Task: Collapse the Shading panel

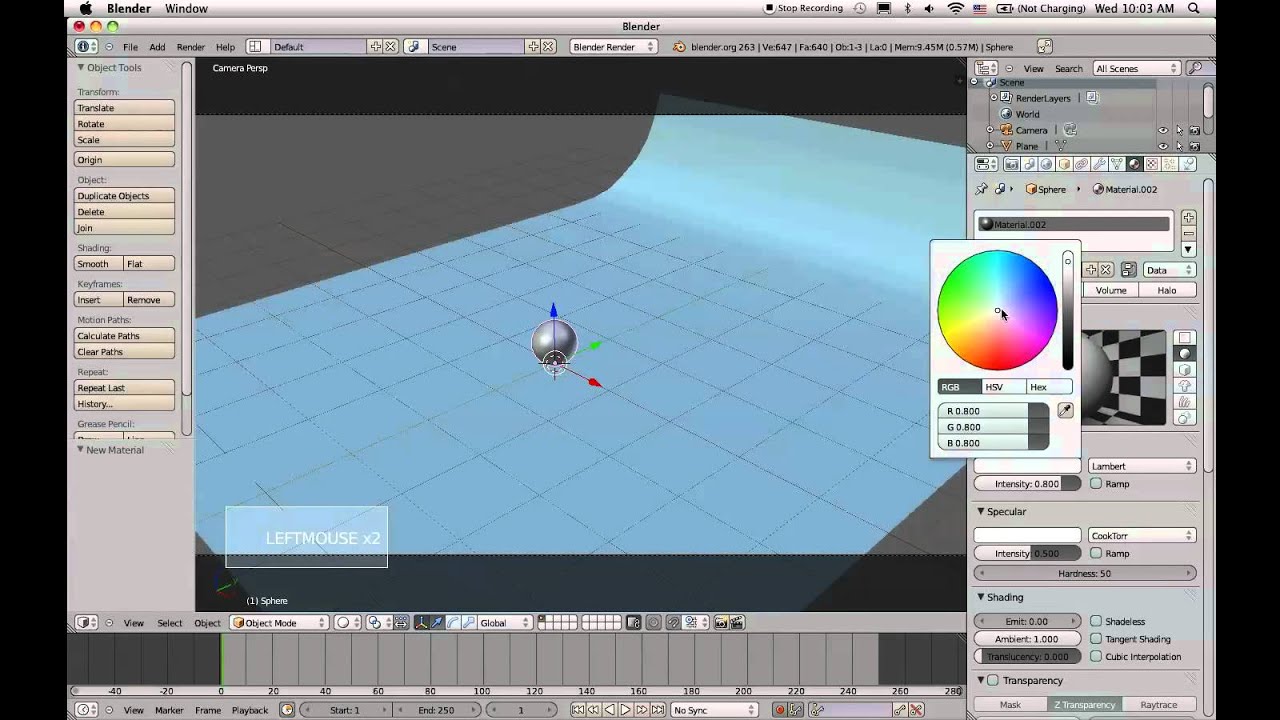Action: tap(981, 598)
